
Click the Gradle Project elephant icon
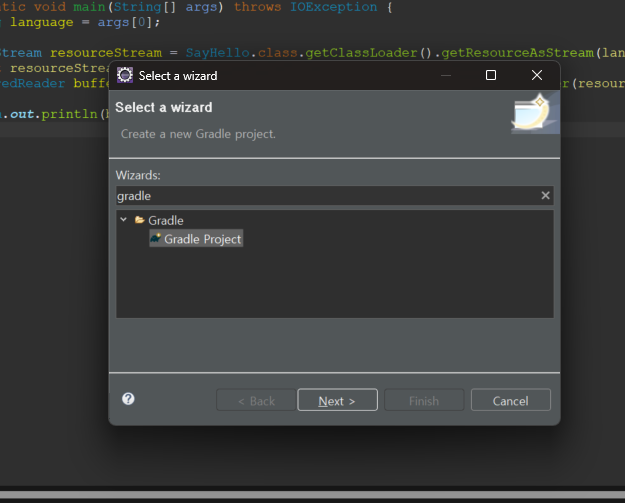[155, 238]
